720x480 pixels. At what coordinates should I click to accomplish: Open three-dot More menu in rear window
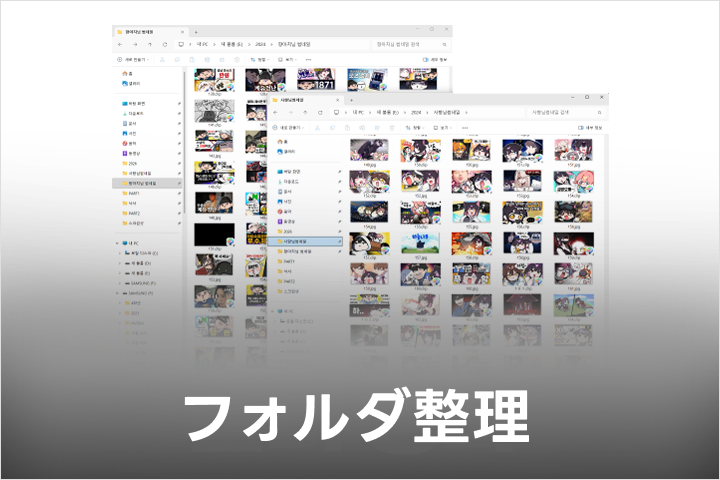tap(309, 60)
